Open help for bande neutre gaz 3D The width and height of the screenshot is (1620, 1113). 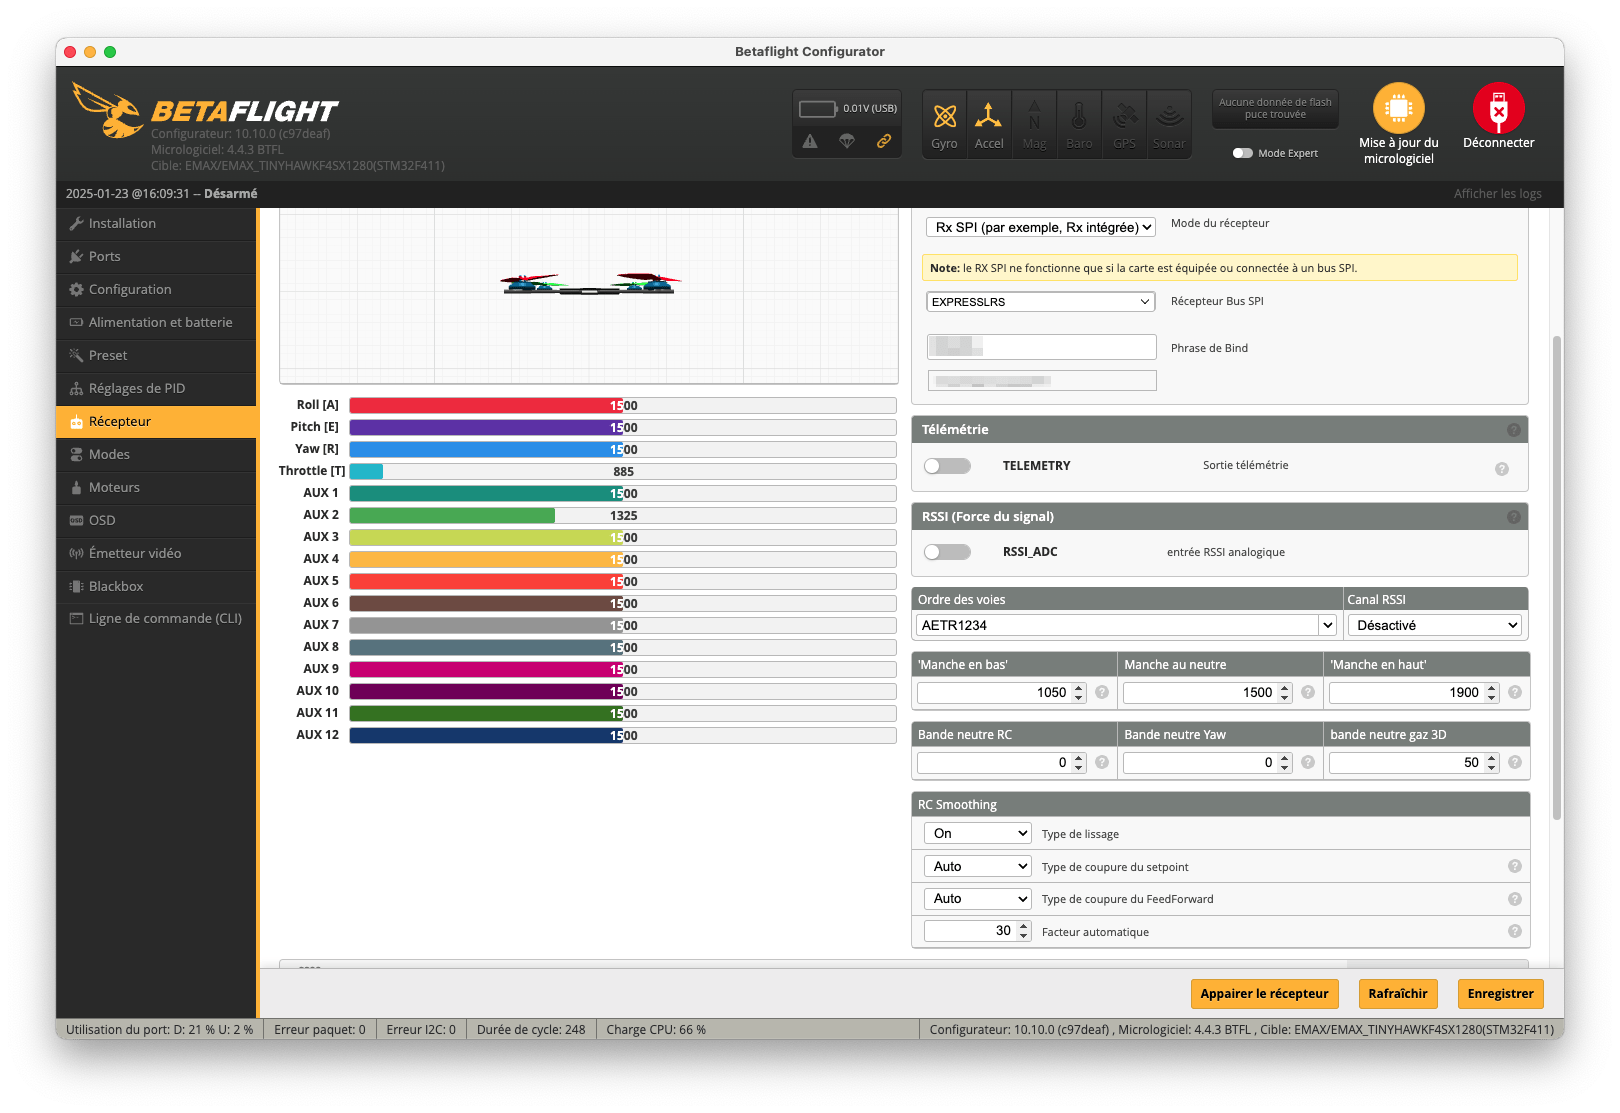(x=1515, y=762)
